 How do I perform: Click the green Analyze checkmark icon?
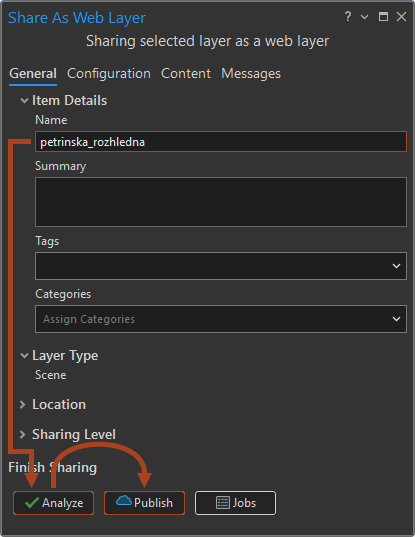point(32,503)
